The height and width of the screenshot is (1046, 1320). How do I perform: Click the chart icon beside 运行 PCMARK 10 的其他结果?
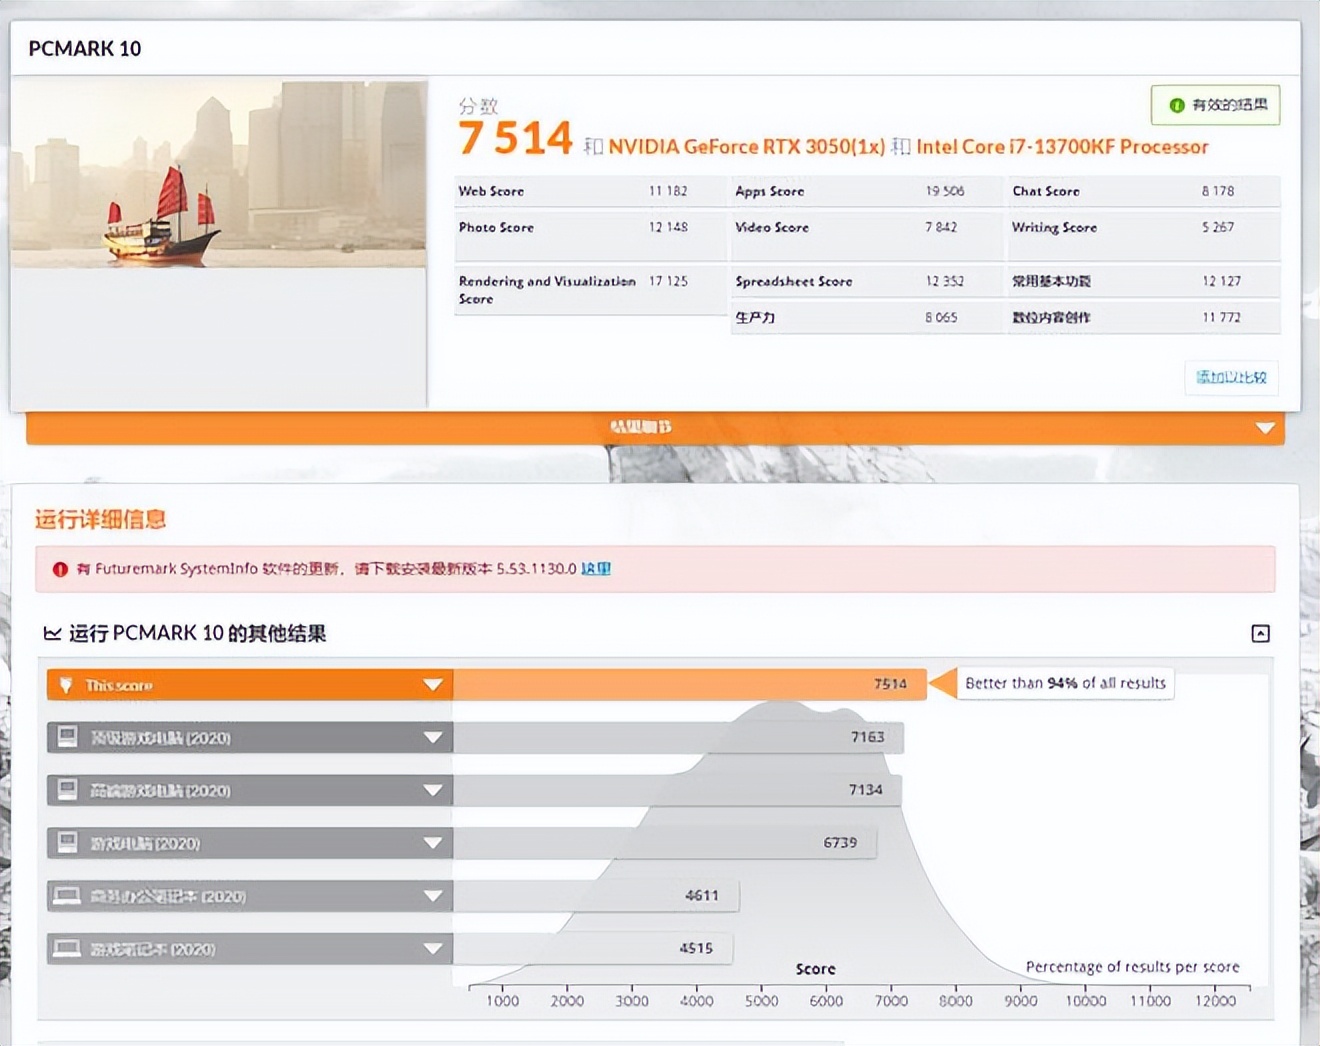pyautogui.click(x=52, y=633)
